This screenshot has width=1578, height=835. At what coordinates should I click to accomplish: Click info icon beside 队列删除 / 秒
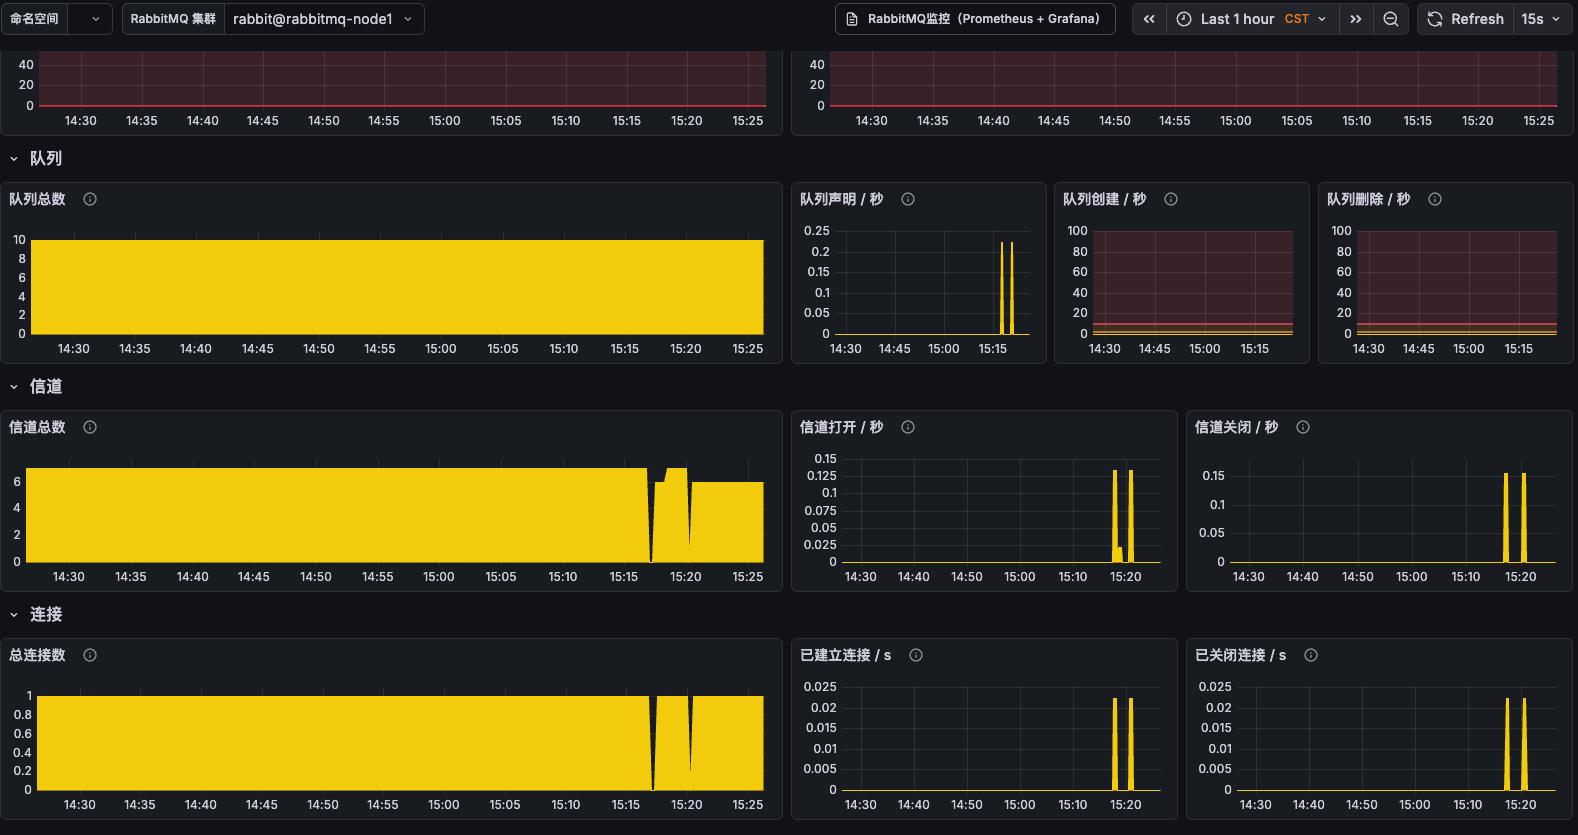[1435, 199]
